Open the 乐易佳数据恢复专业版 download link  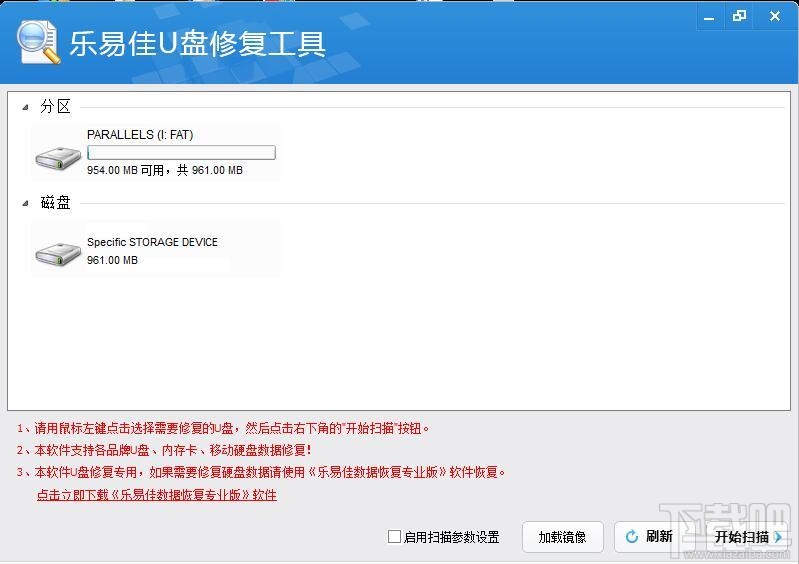click(x=157, y=495)
